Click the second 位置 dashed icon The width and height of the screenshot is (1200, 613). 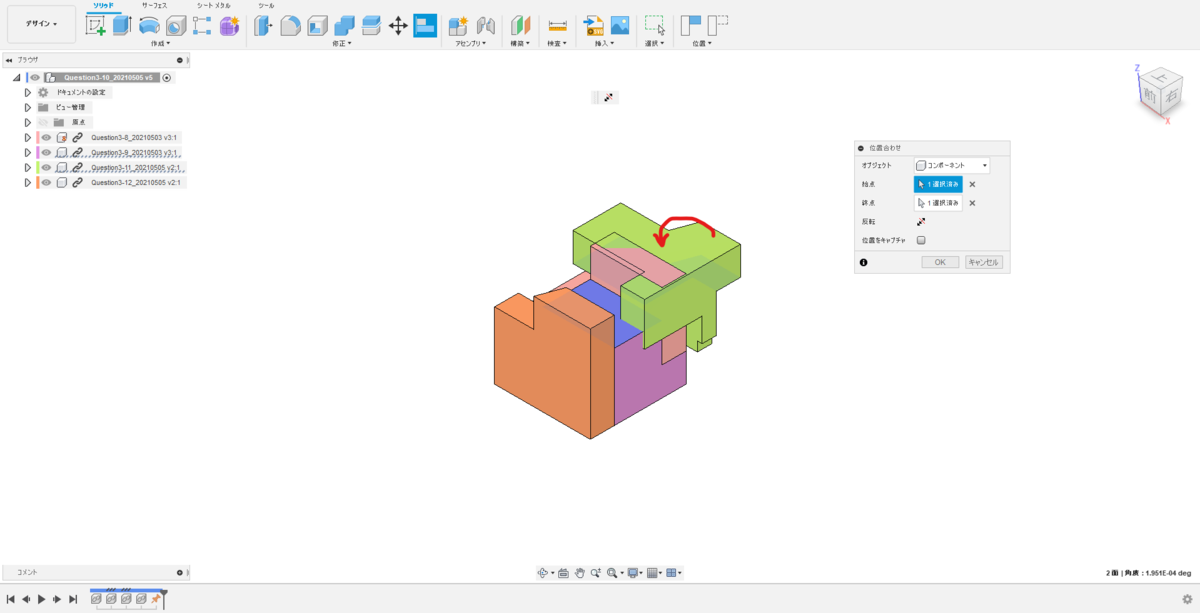[717, 26]
